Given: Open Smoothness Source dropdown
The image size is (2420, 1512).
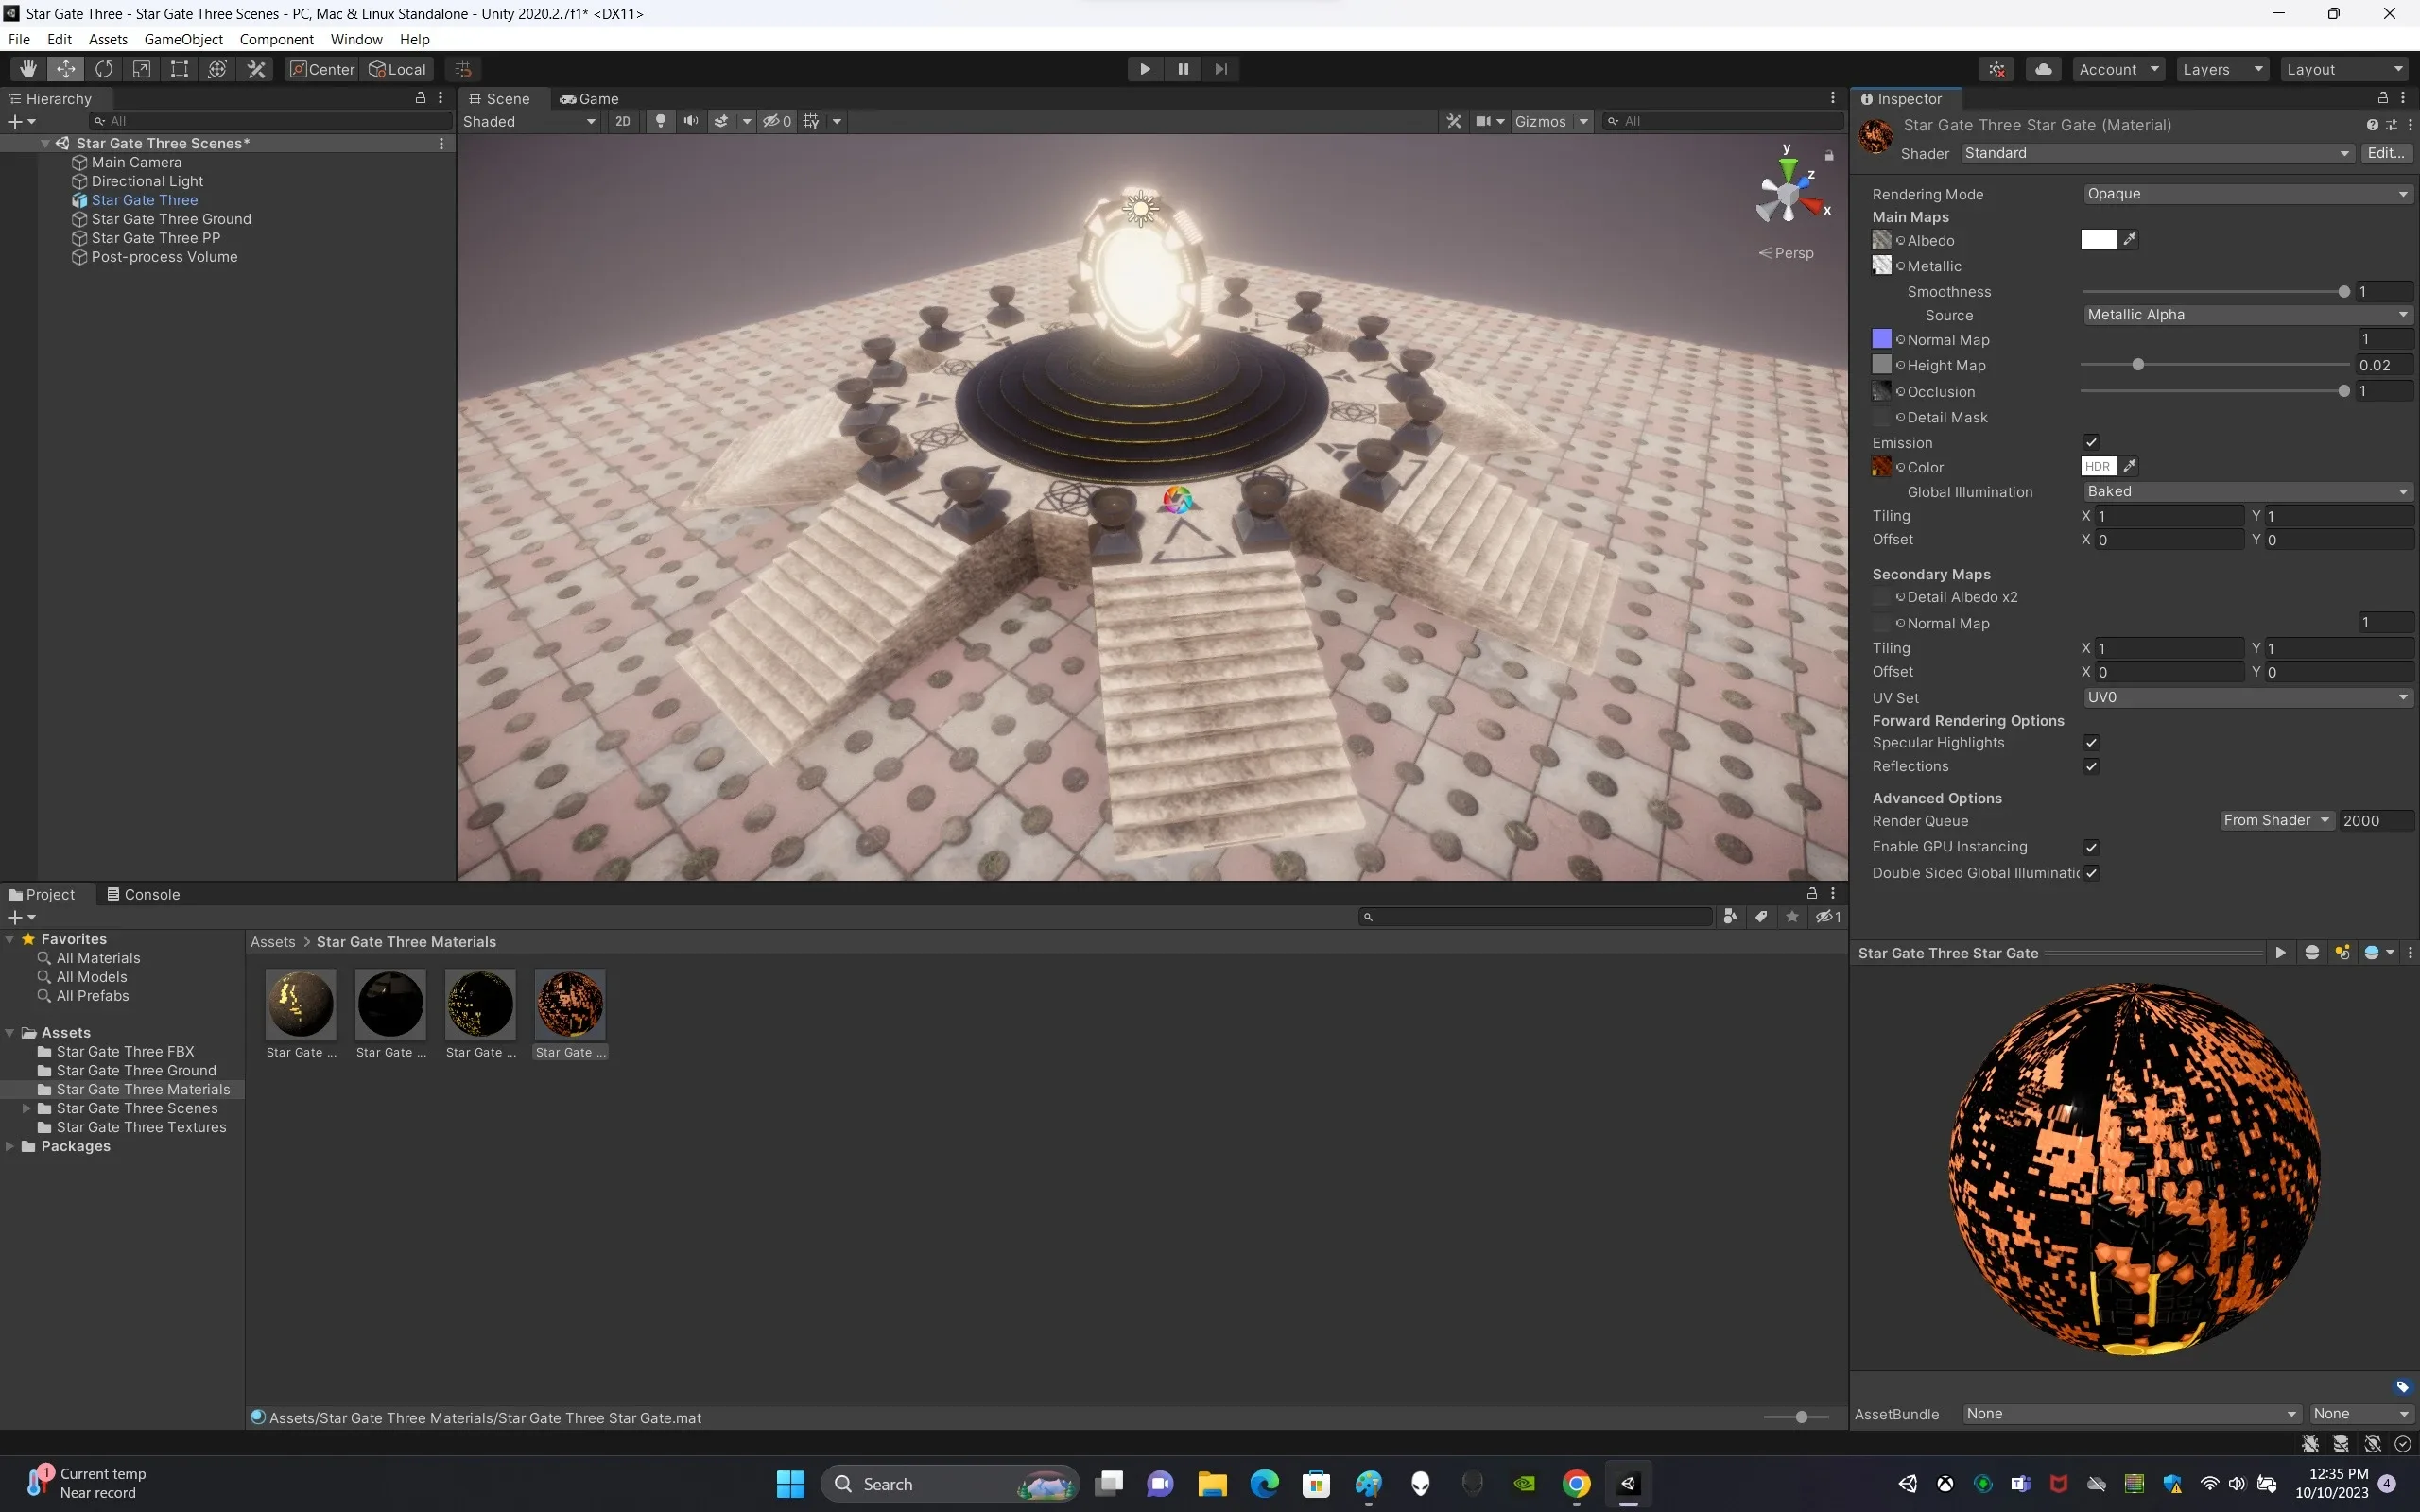Looking at the screenshot, I should click(x=2247, y=315).
